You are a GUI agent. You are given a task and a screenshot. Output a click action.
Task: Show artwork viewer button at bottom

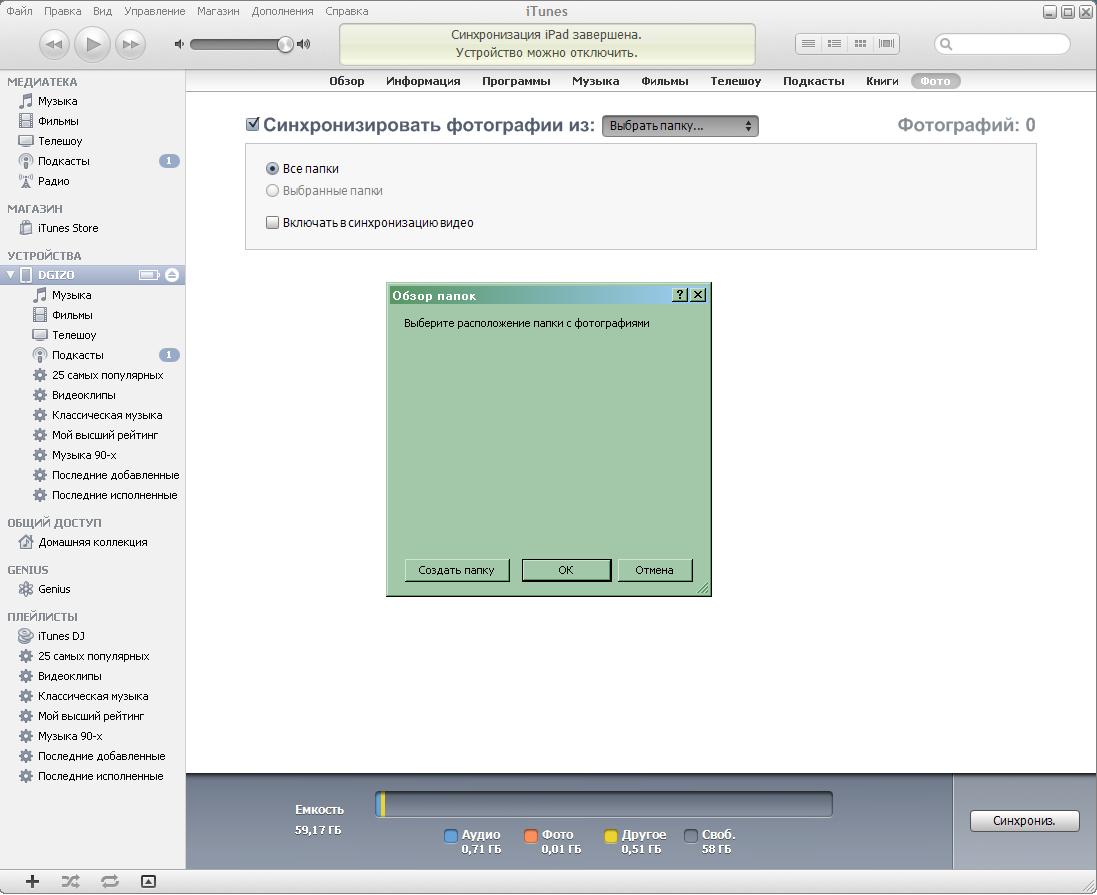pos(148,882)
